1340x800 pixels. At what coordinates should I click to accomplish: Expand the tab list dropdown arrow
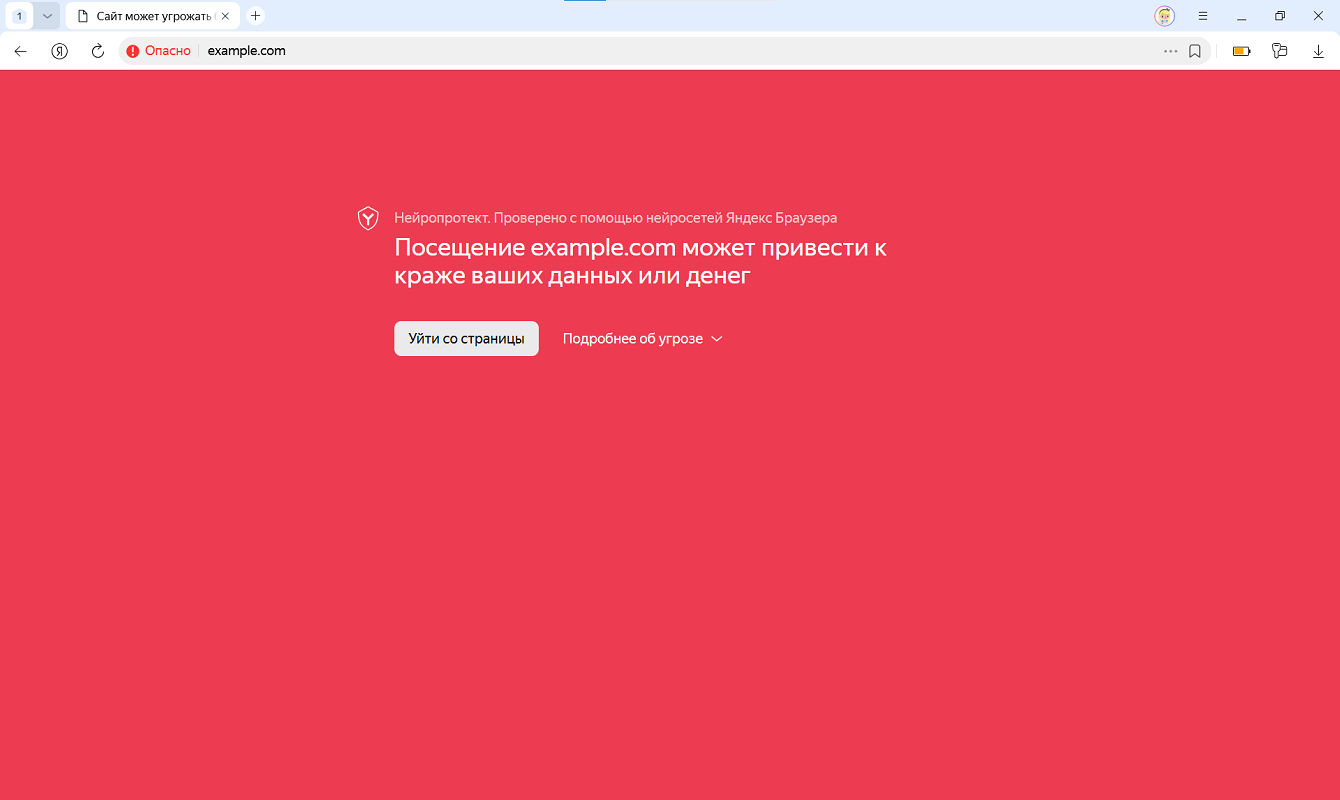[x=47, y=16]
